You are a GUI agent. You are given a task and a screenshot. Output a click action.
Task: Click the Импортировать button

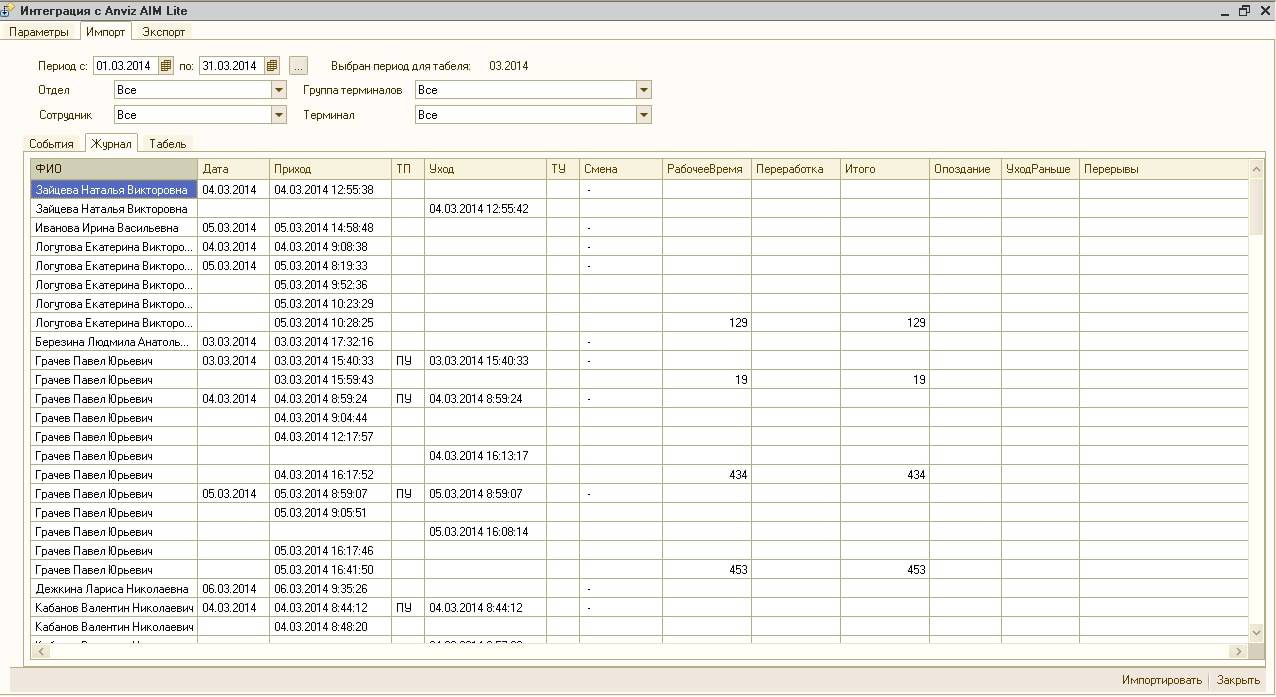coord(1161,680)
